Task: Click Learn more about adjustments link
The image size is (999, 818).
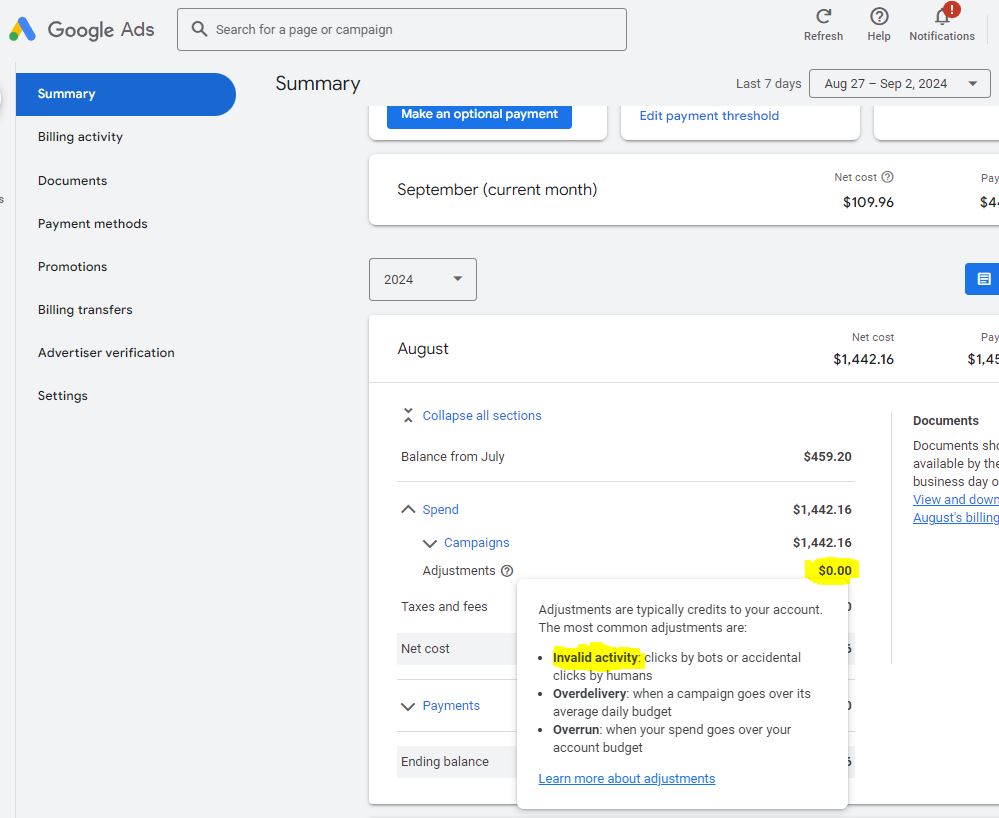Action: coord(627,779)
